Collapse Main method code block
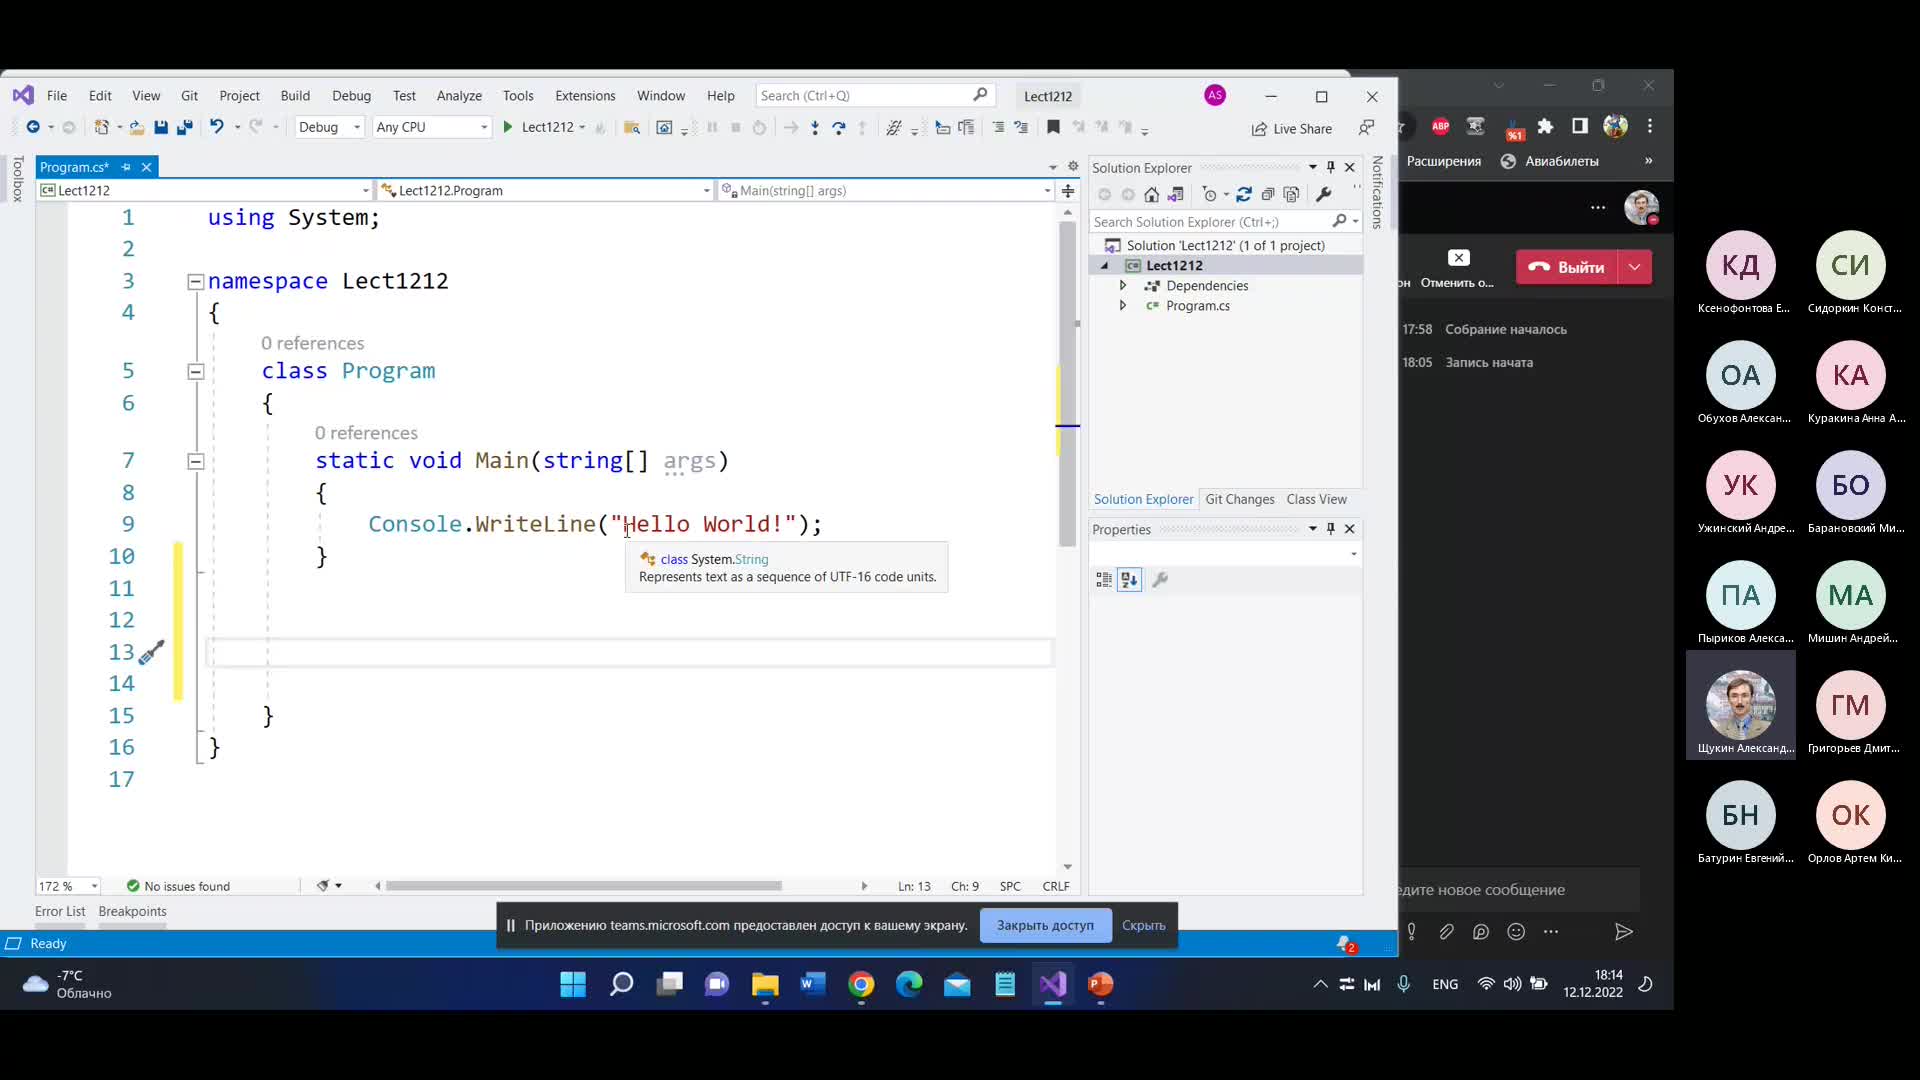The image size is (1920, 1080). 196,462
